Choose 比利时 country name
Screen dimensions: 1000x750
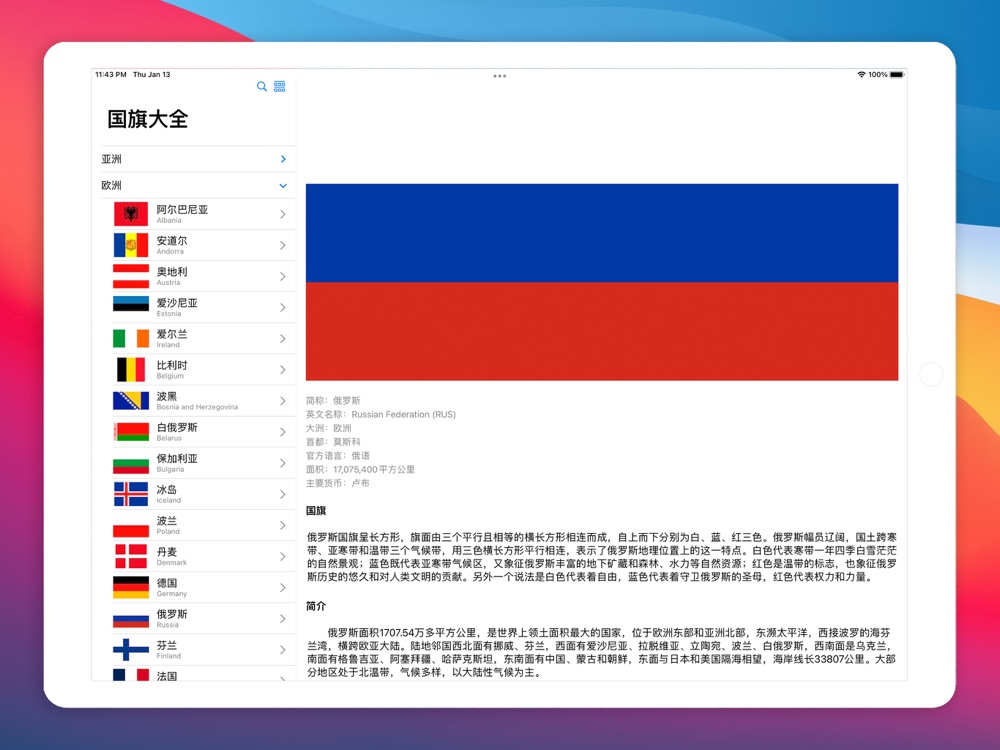coord(172,365)
